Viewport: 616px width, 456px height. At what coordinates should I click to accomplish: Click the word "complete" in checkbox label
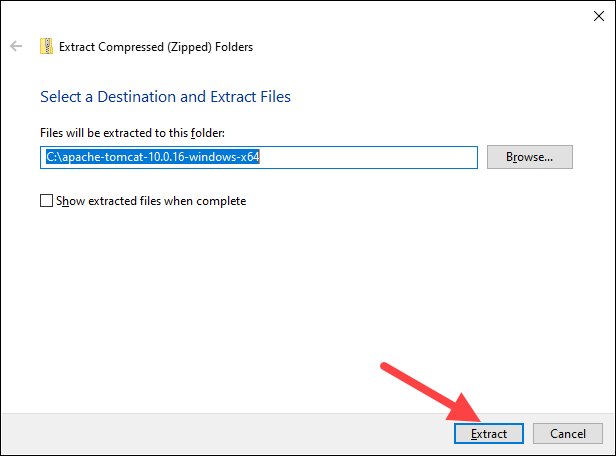pyautogui.click(x=220, y=201)
